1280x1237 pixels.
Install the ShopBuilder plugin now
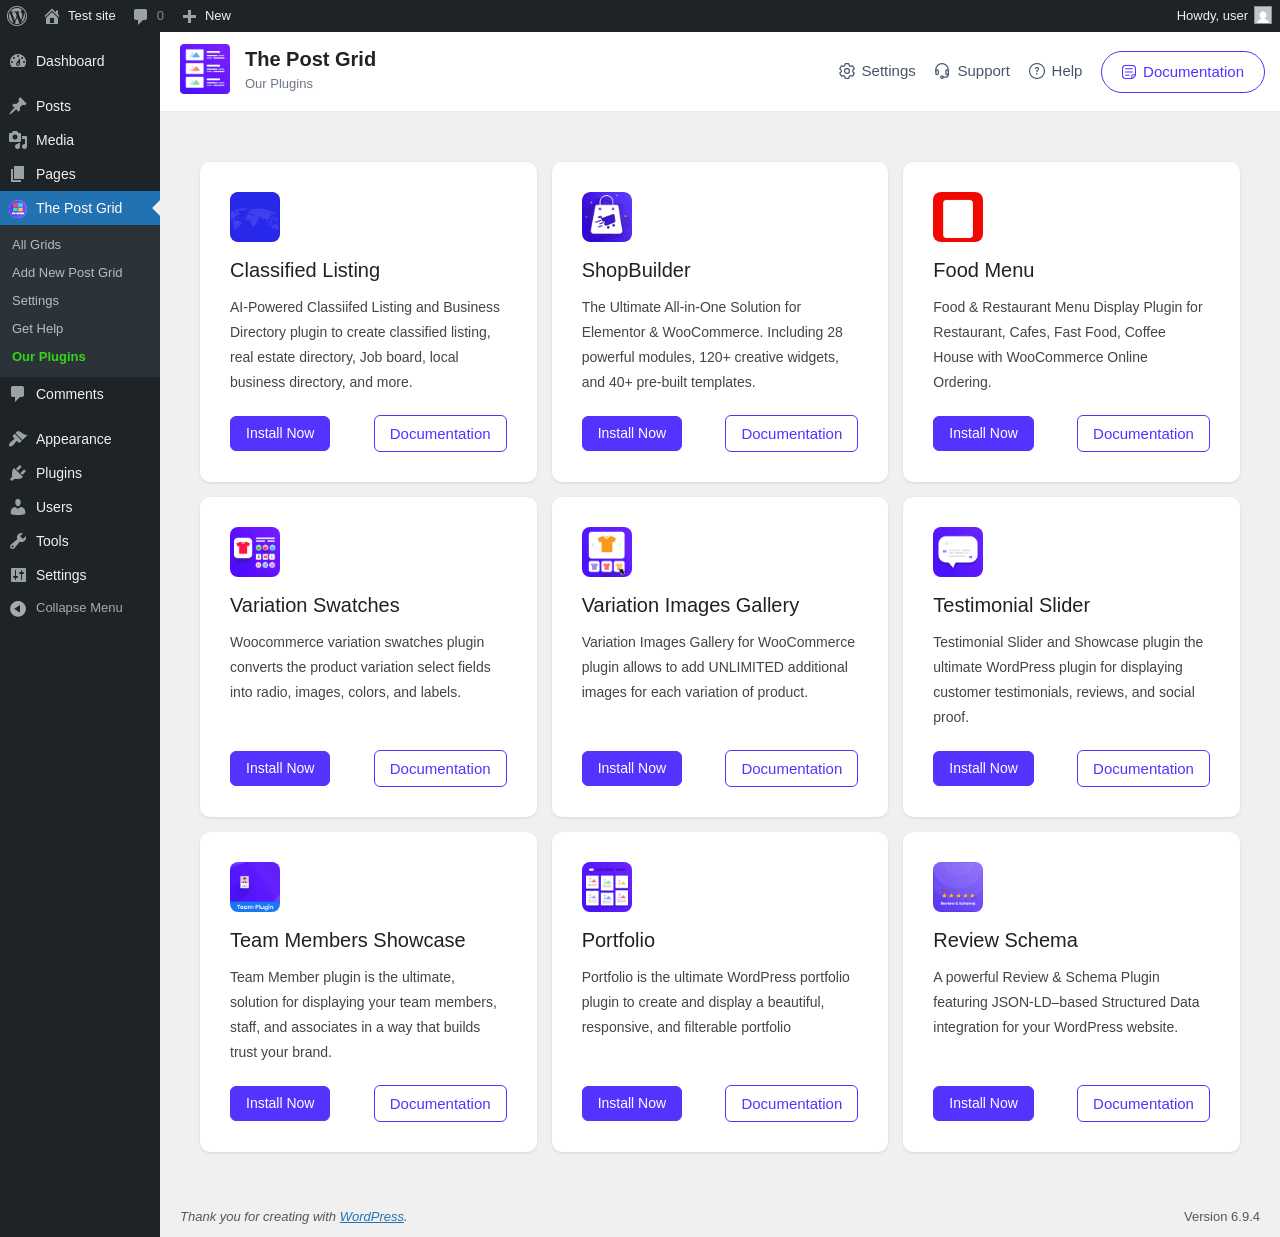pos(632,433)
